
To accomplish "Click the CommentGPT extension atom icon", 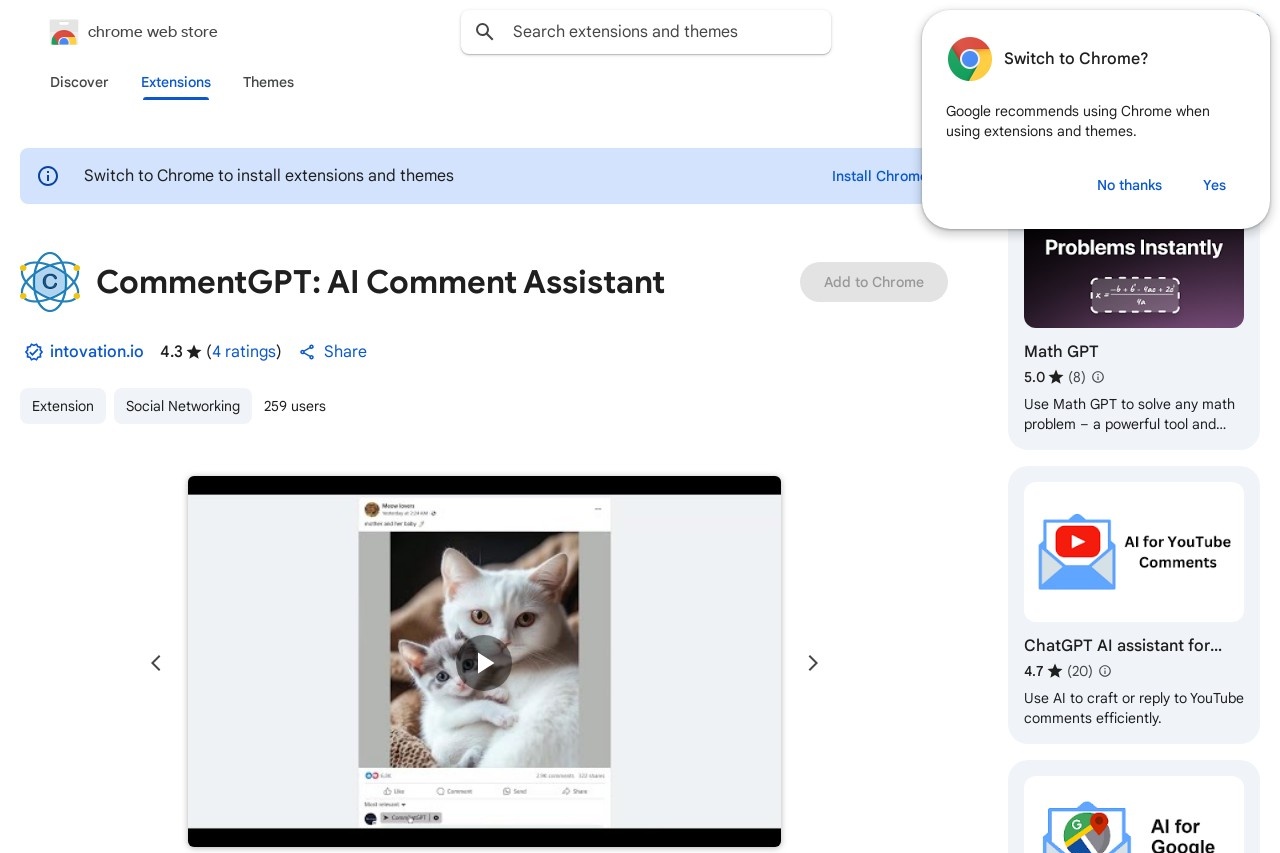I will [50, 282].
